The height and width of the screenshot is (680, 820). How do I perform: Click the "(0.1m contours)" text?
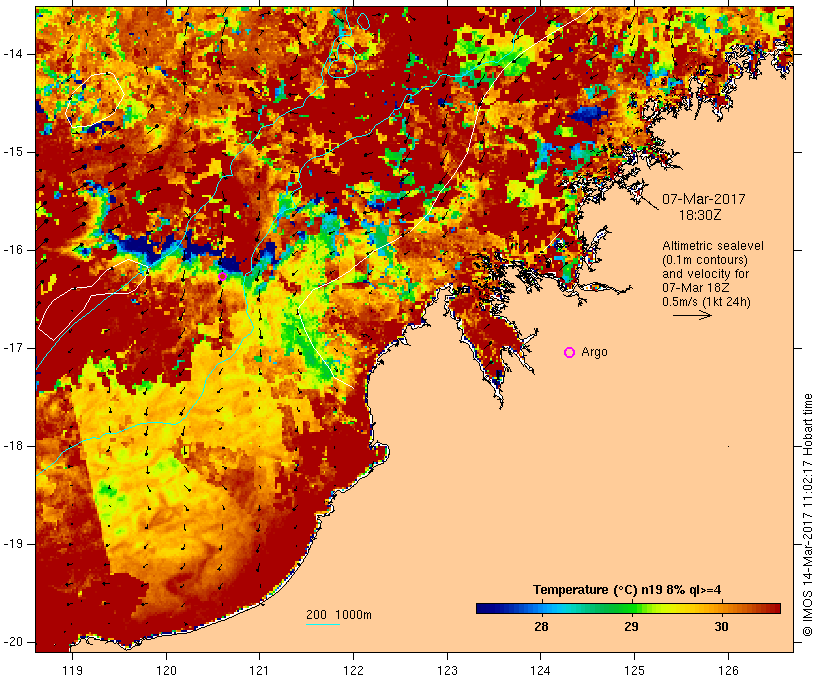pyautogui.click(x=705, y=260)
